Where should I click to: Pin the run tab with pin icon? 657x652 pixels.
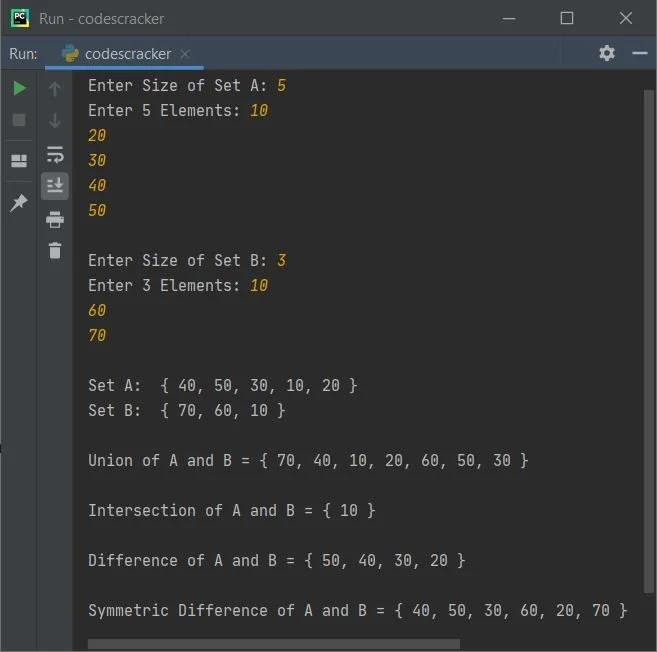(x=19, y=203)
